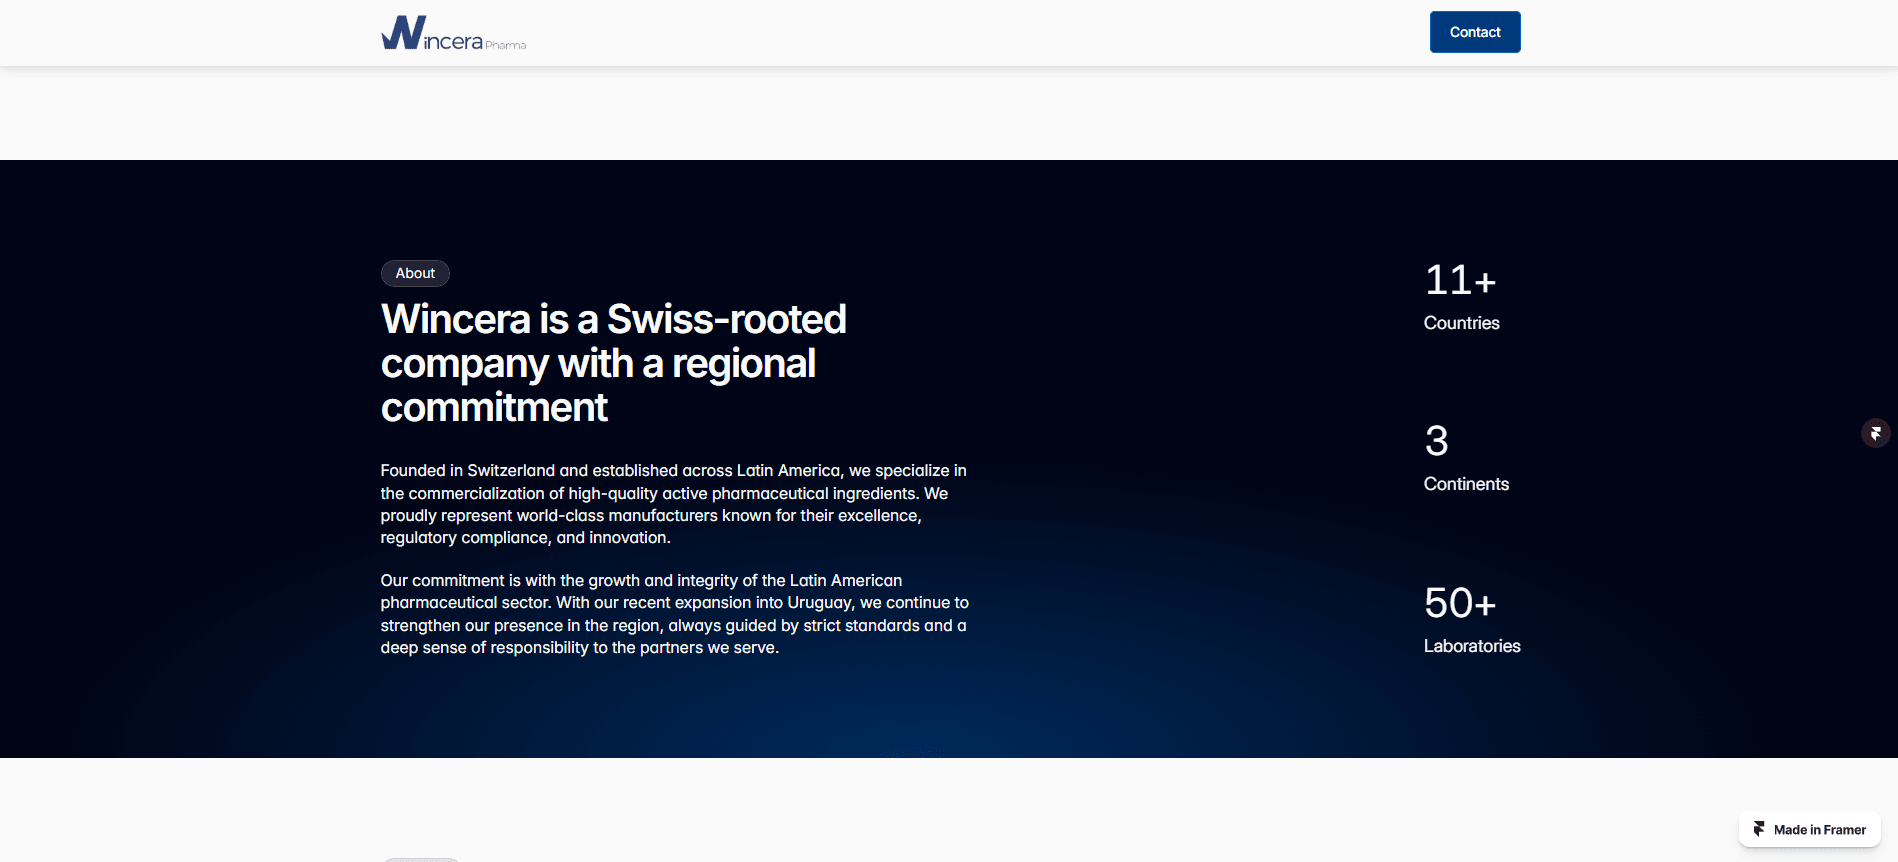1898x862 pixels.
Task: Click the Wincera Pharma logo
Action: (453, 33)
